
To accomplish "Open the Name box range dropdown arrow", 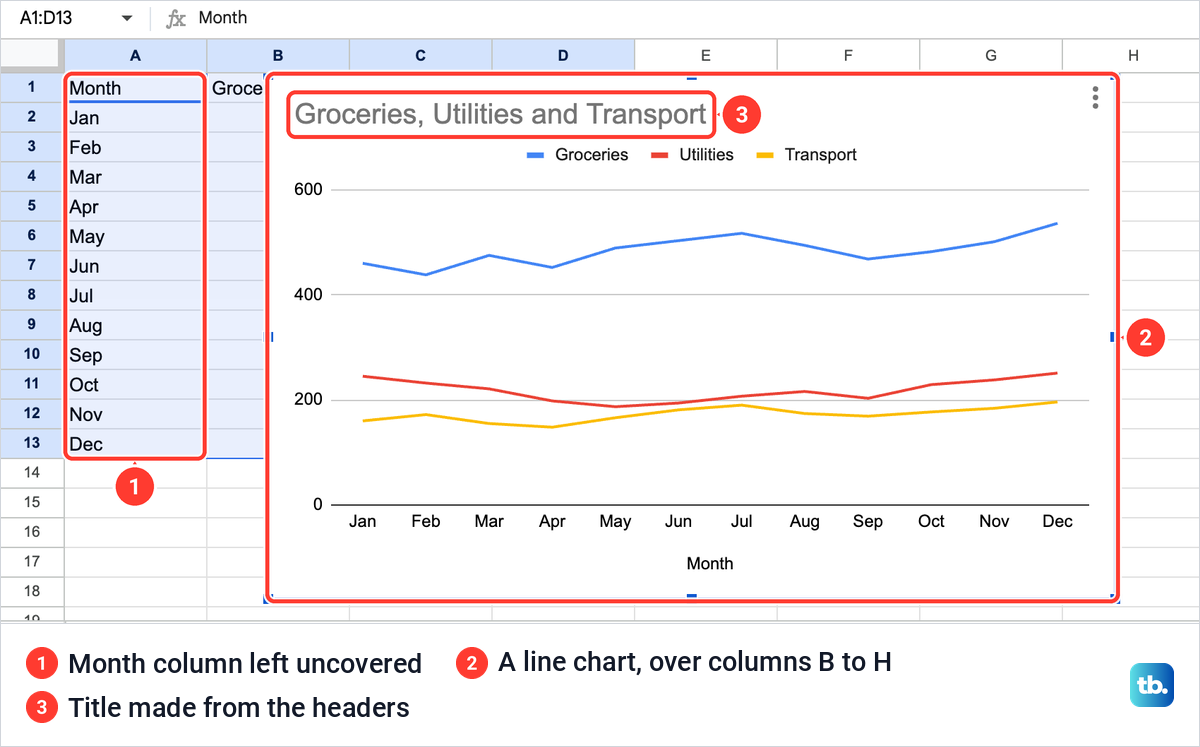I will (127, 18).
